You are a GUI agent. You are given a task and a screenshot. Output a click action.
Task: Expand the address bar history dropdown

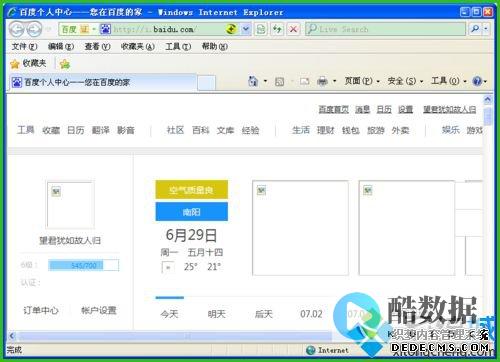pos(246,29)
